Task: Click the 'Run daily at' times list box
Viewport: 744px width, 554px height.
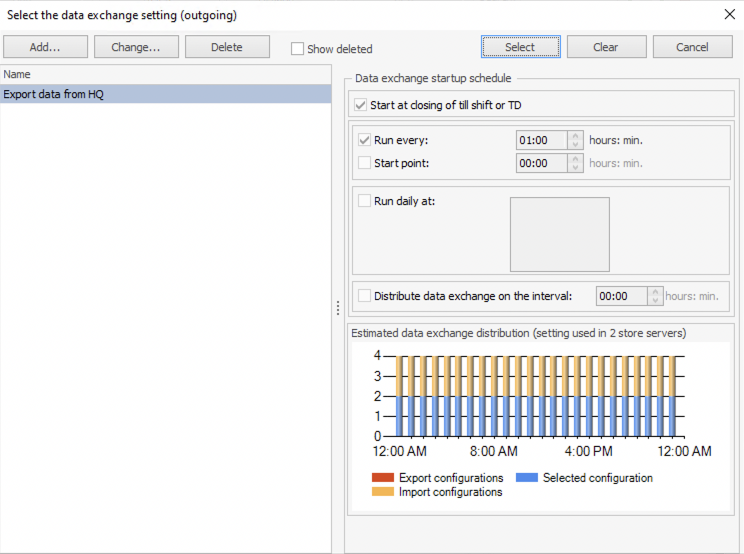Action: tap(559, 234)
